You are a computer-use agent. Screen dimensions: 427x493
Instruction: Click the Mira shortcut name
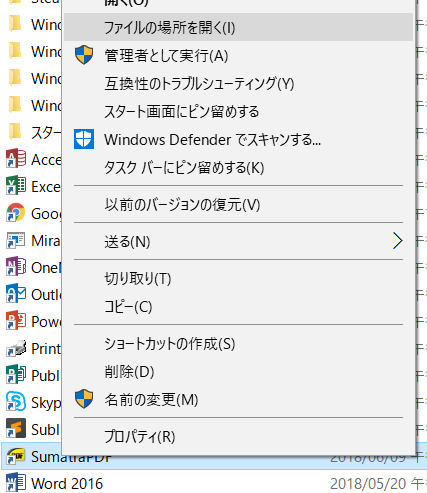46,241
